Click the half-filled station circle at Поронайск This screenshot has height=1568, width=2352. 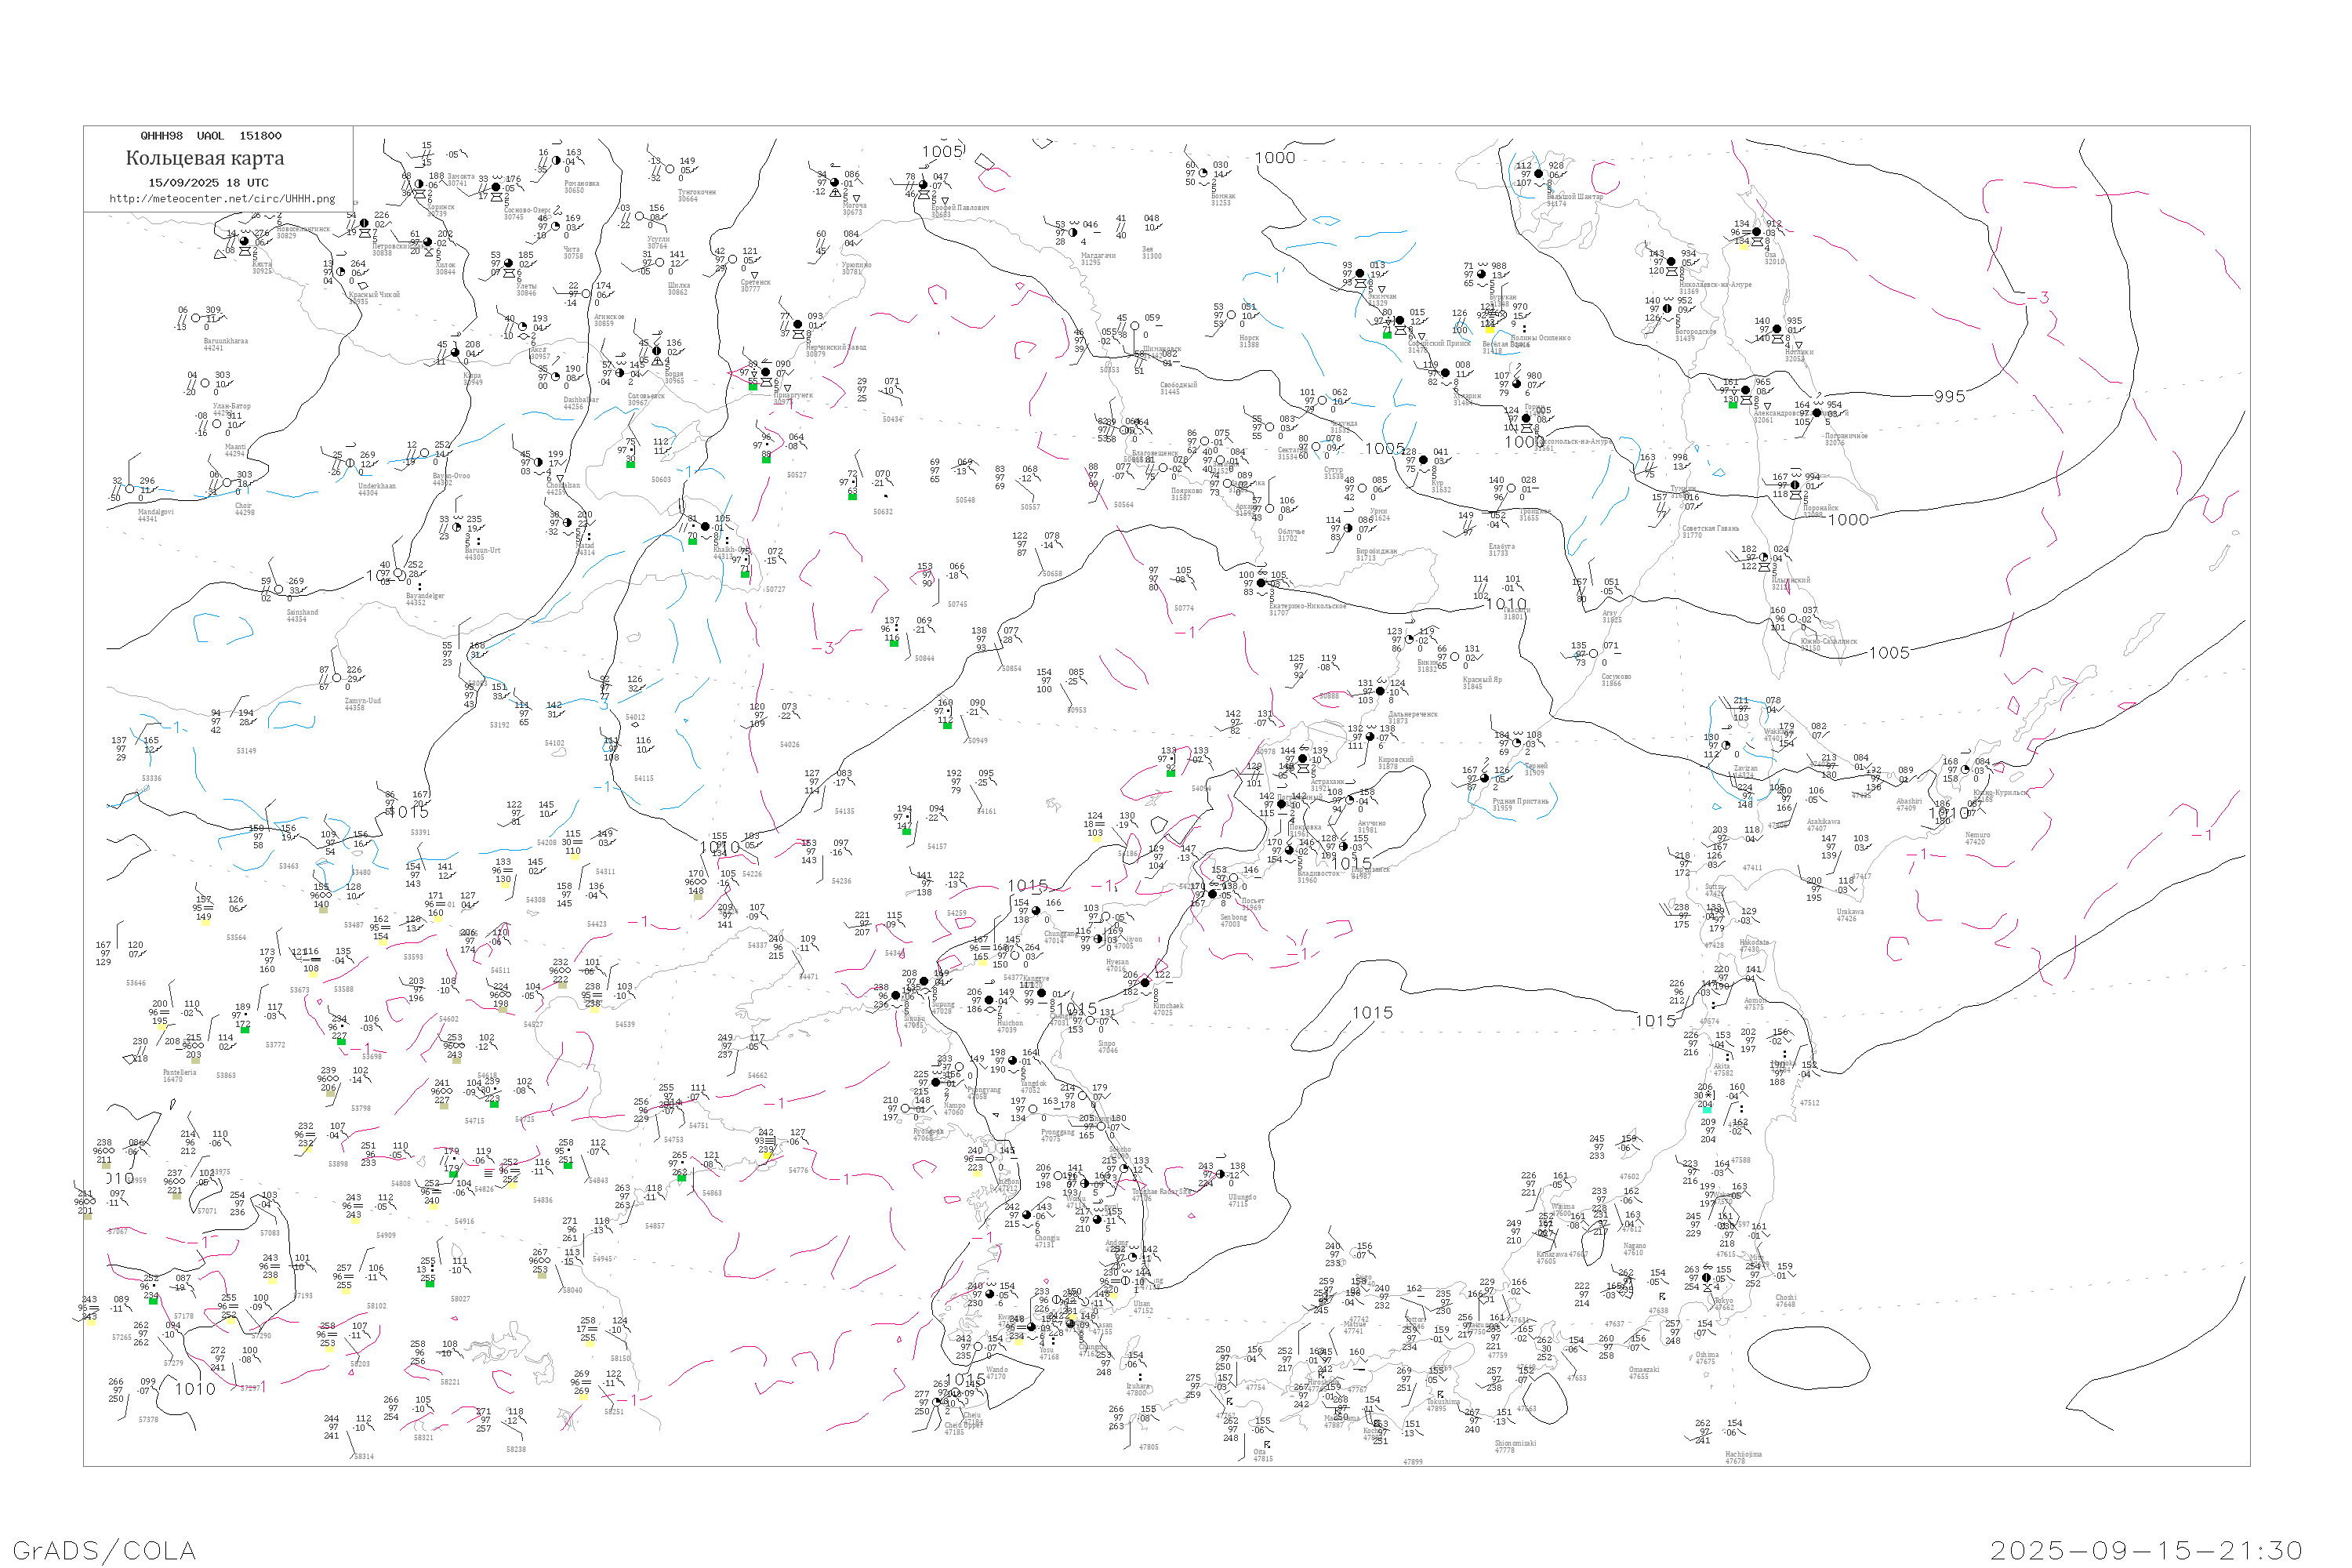pos(1795,485)
